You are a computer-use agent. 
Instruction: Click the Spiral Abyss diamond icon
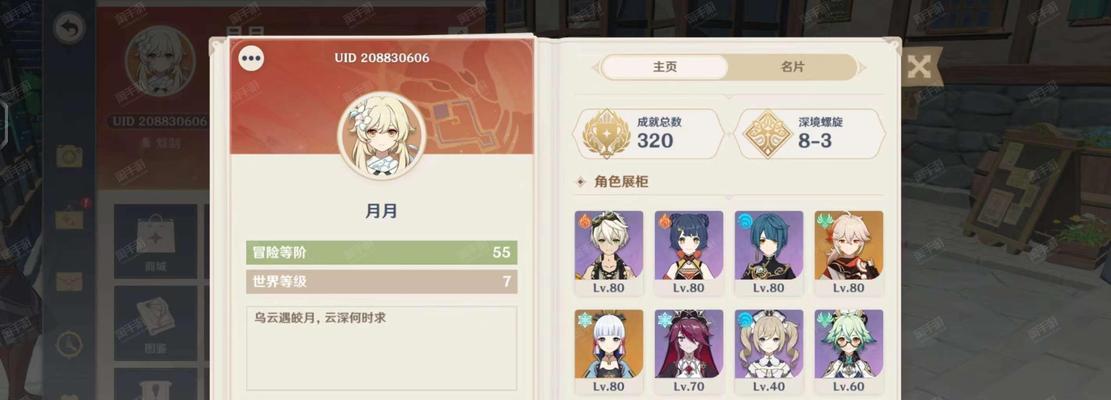point(767,134)
